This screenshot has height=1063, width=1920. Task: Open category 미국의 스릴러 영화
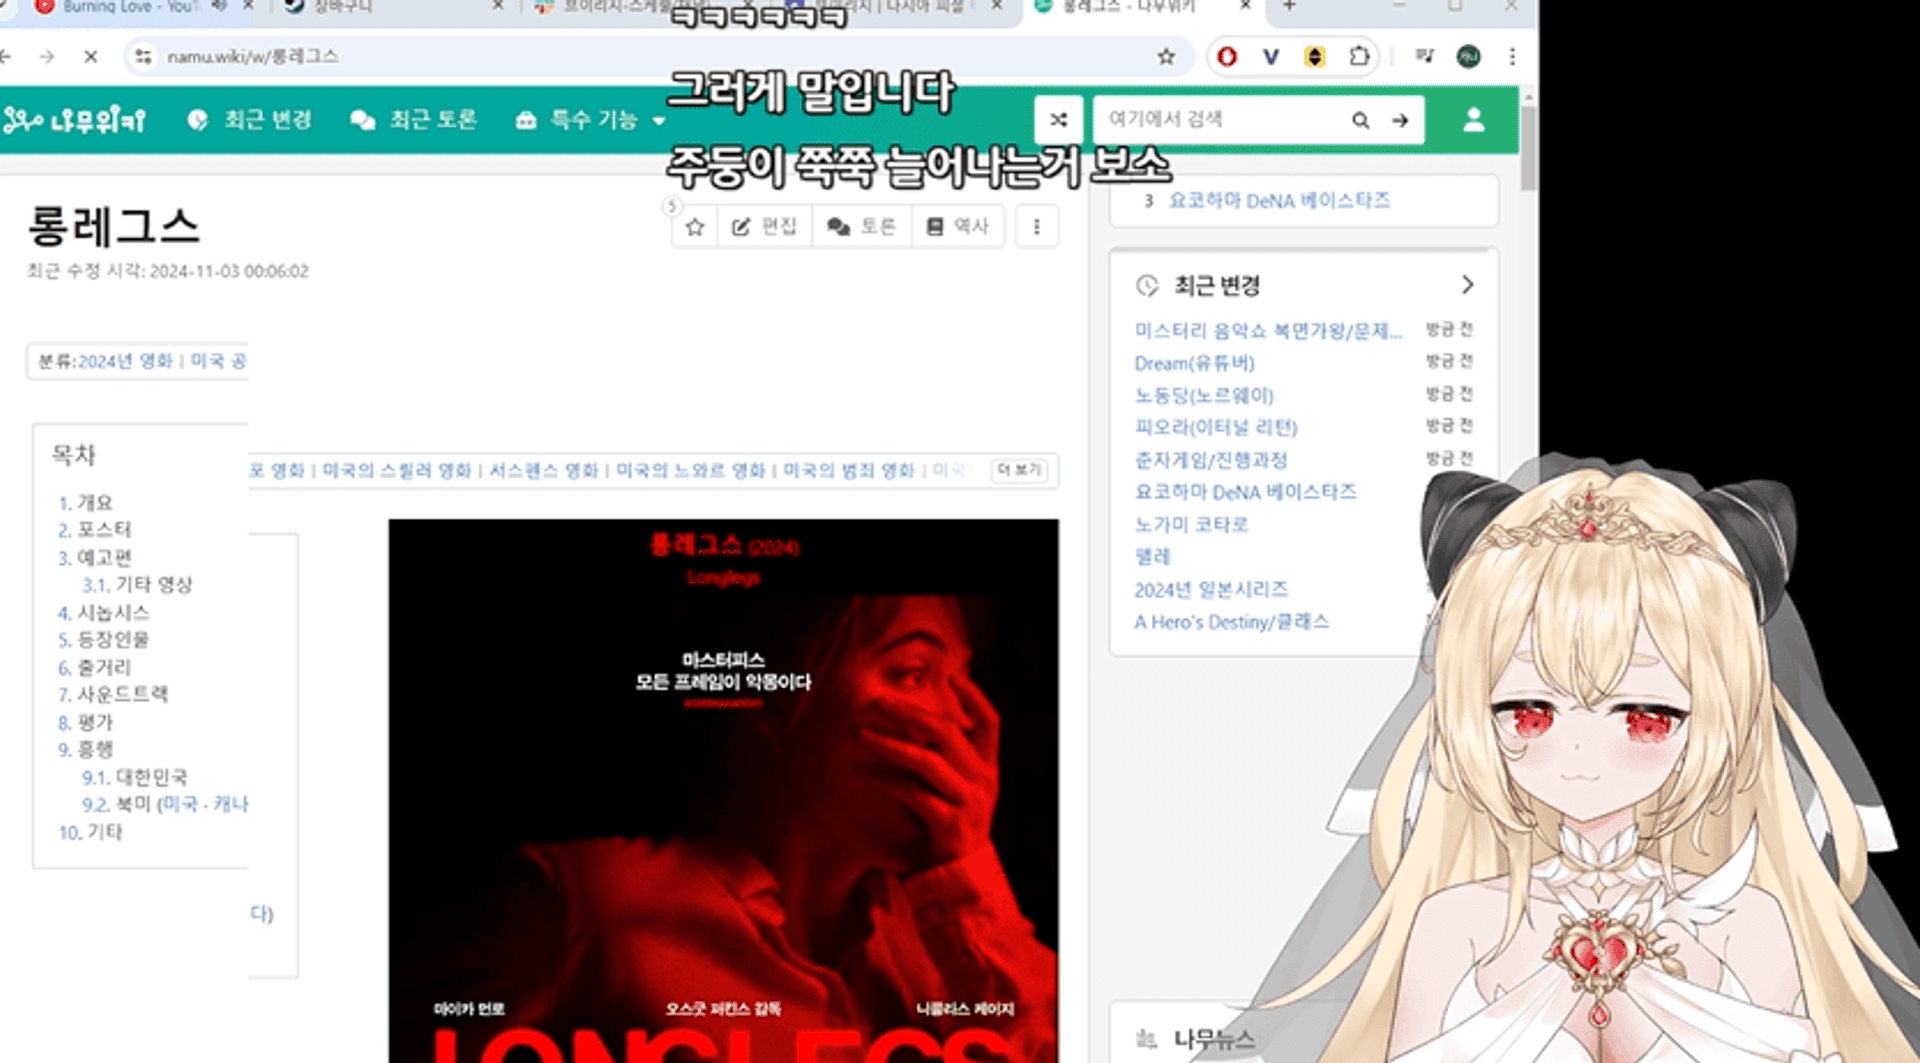396,470
